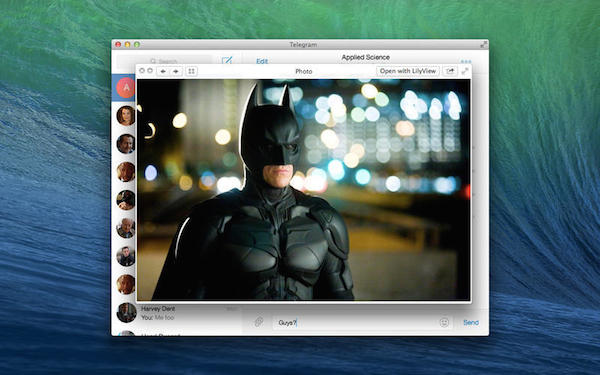The height and width of the screenshot is (375, 600).
Task: Click the Batman photo in the preview
Action: (304, 190)
